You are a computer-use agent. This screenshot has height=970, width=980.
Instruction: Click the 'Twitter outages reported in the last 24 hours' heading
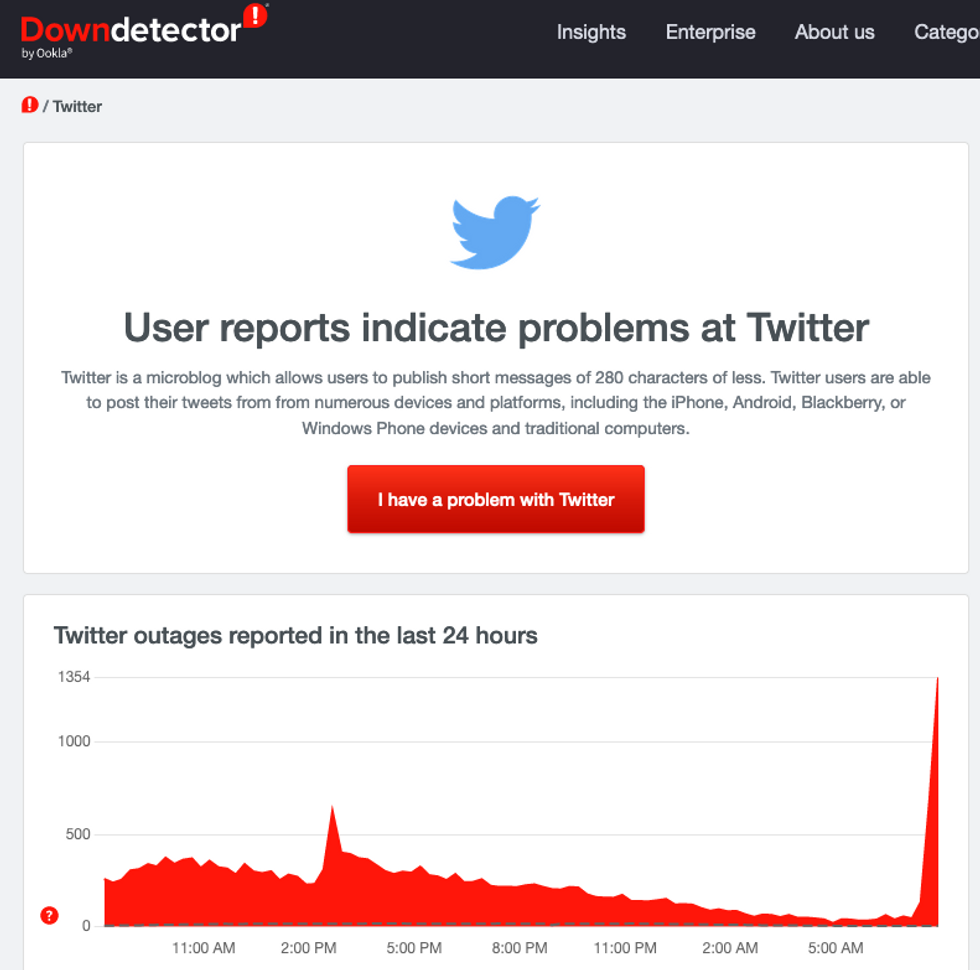(296, 636)
